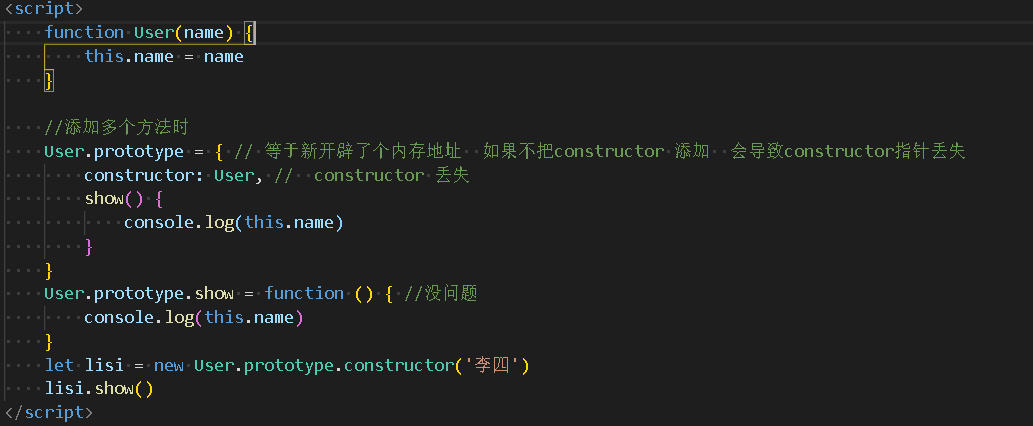Click the '//没问题' comment
Viewport: 1033px width, 426px height.
click(441, 293)
